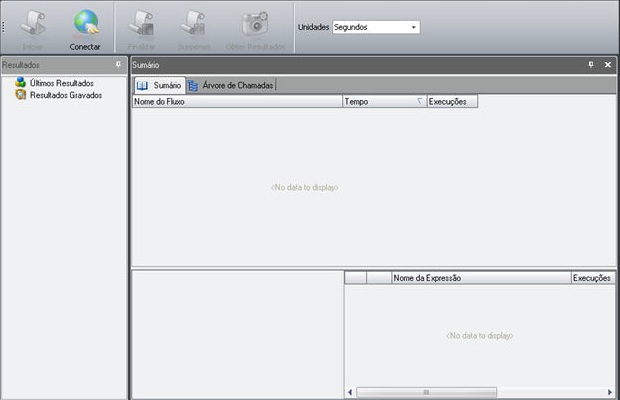
Task: Click the Execuções column header in top grid
Action: point(452,102)
